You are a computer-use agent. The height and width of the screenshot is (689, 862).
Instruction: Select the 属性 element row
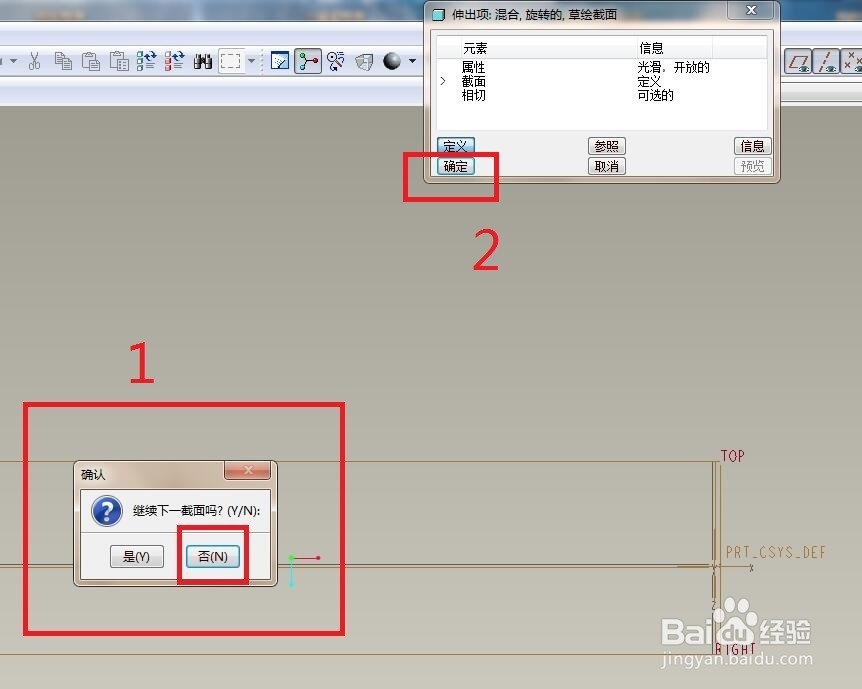[x=601, y=67]
